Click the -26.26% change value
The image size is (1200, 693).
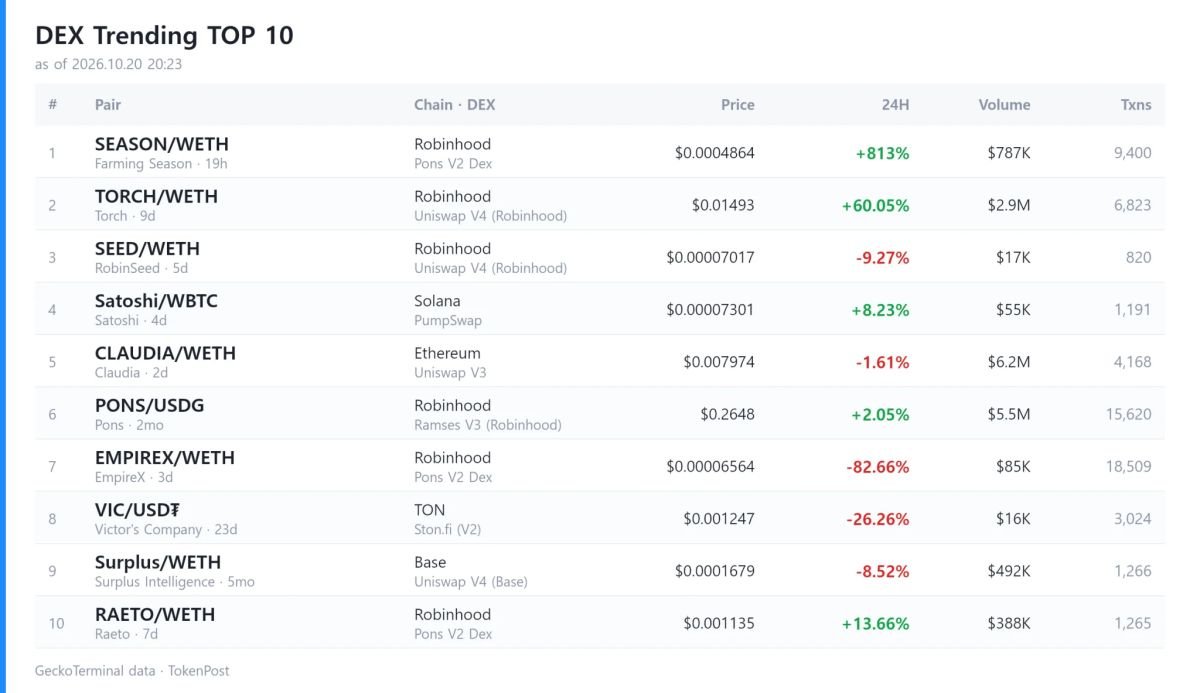pos(878,519)
